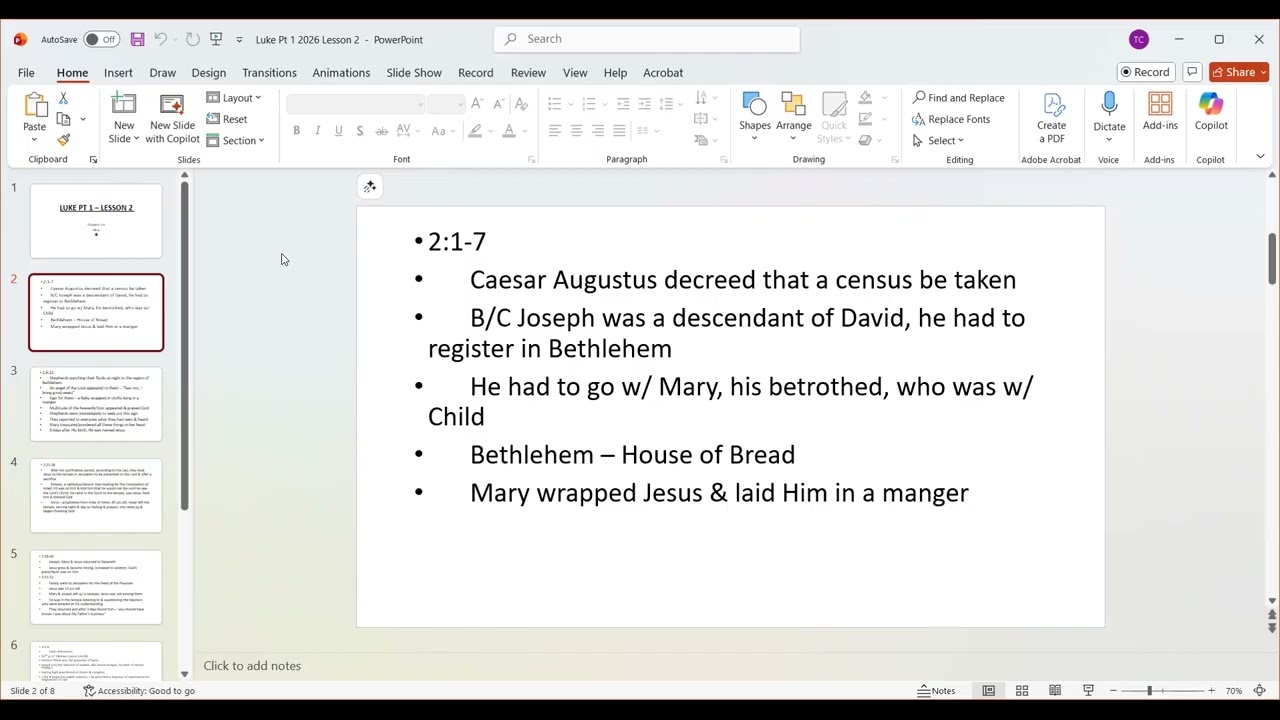Expand the Section dropdown

236,140
